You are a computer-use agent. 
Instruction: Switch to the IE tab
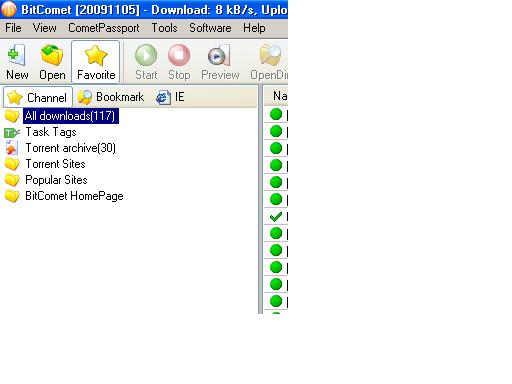coord(170,97)
